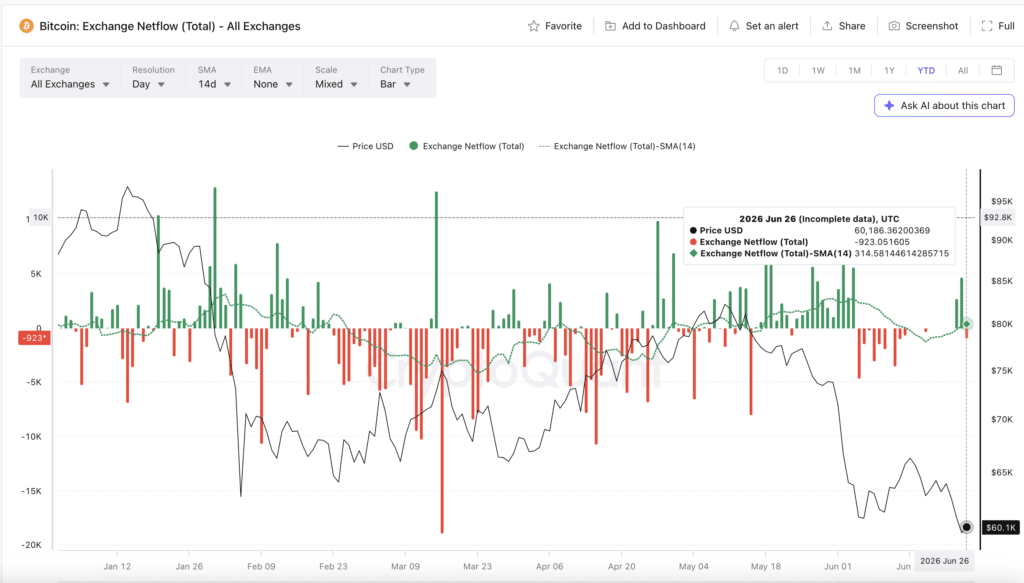Ask AI about this chart
Viewport: 1024px width, 583px height.
click(x=944, y=106)
